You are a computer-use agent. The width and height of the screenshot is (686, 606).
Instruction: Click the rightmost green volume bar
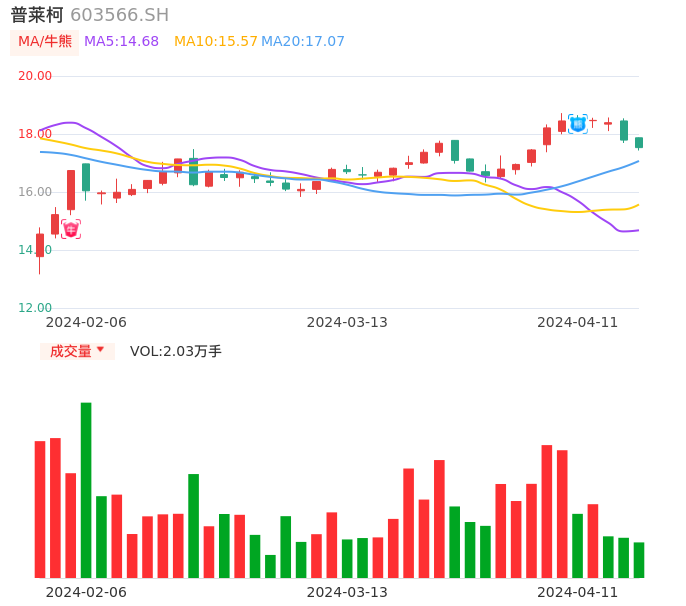639,559
